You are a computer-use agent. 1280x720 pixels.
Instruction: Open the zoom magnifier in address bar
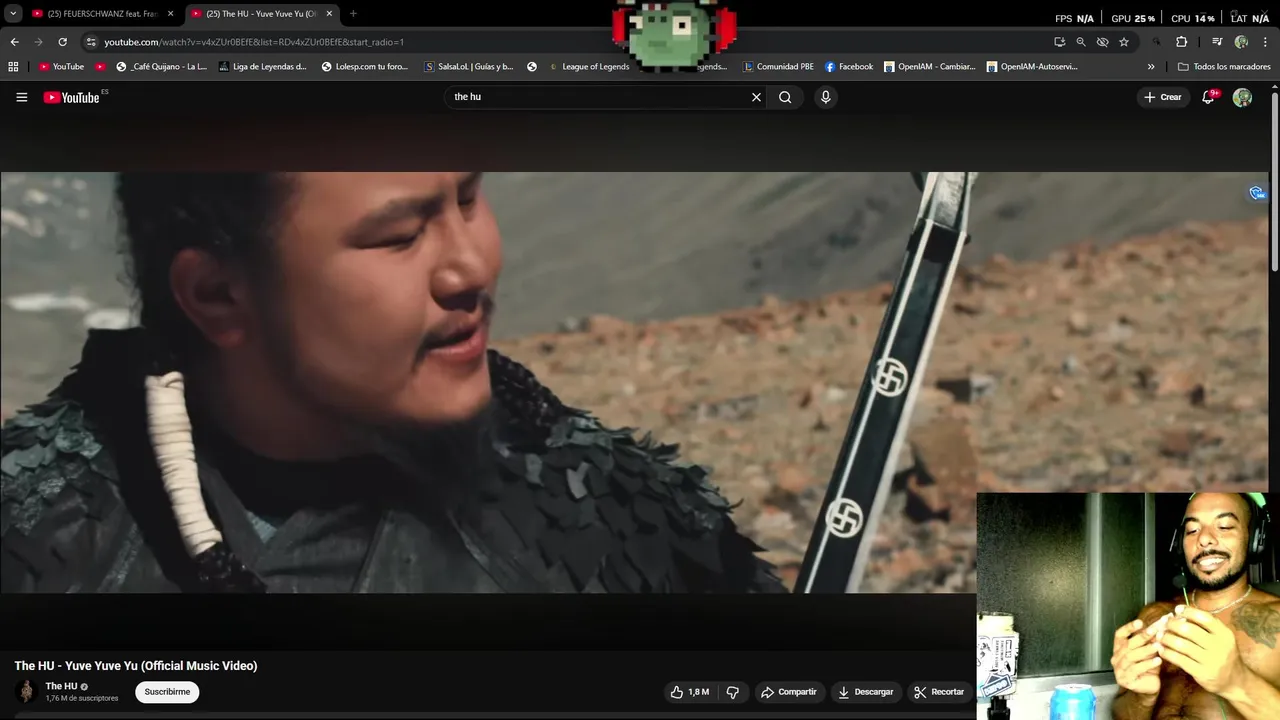click(x=1081, y=42)
